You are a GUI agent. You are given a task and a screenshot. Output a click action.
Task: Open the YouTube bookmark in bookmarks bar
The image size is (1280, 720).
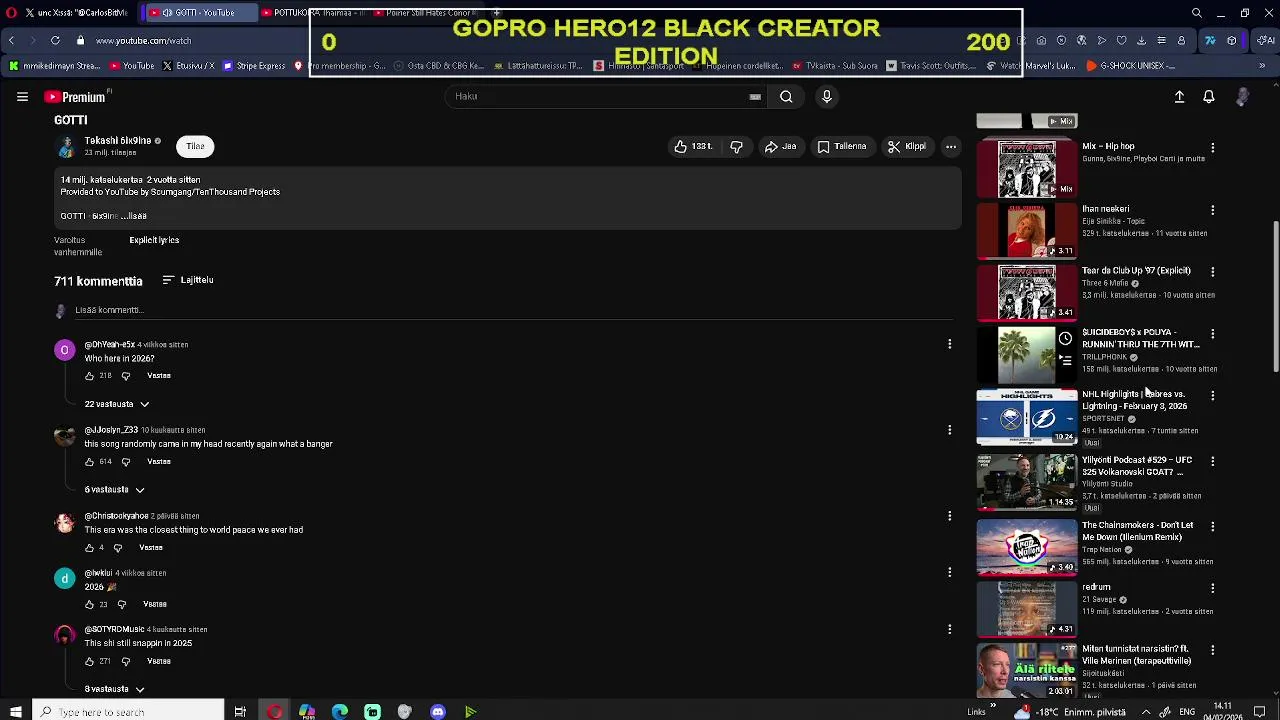tap(132, 66)
